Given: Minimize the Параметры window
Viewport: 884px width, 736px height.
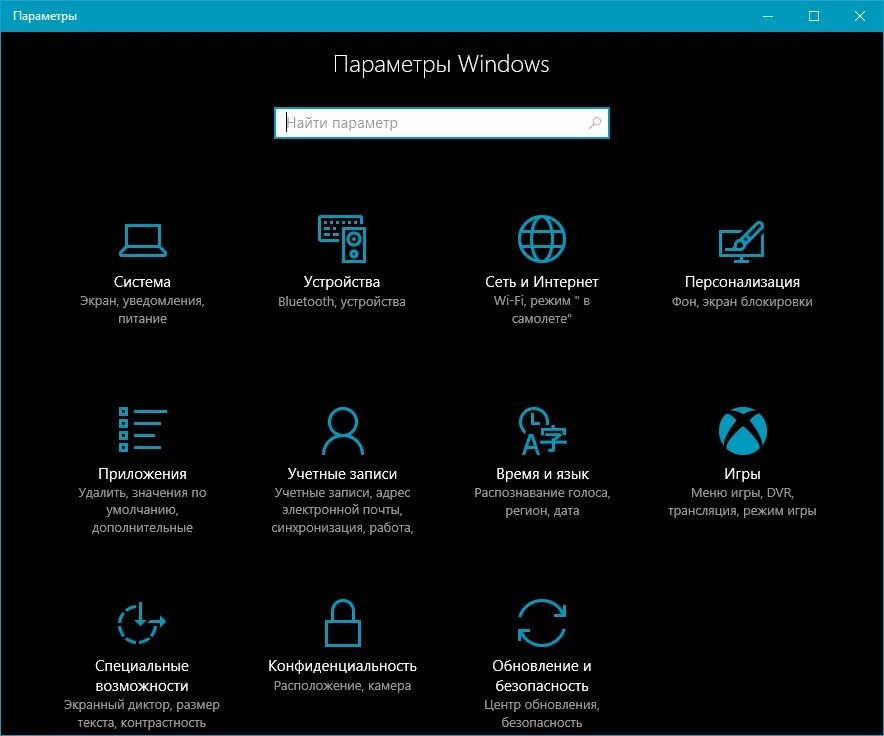Looking at the screenshot, I should pyautogui.click(x=768, y=16).
